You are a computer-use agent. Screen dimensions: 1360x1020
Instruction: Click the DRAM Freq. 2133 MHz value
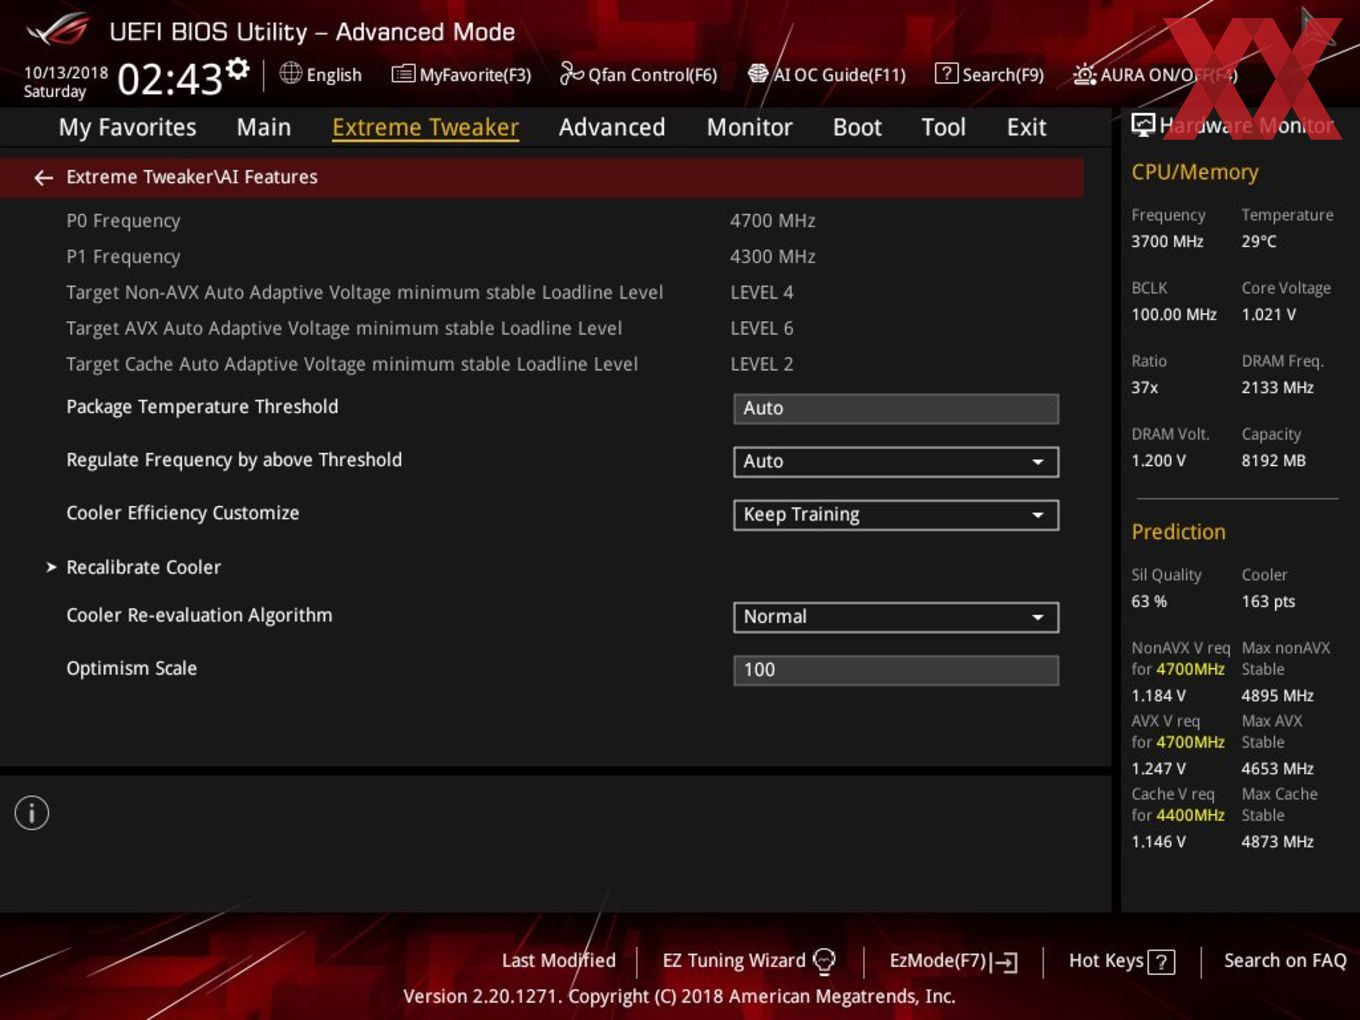tap(1277, 388)
